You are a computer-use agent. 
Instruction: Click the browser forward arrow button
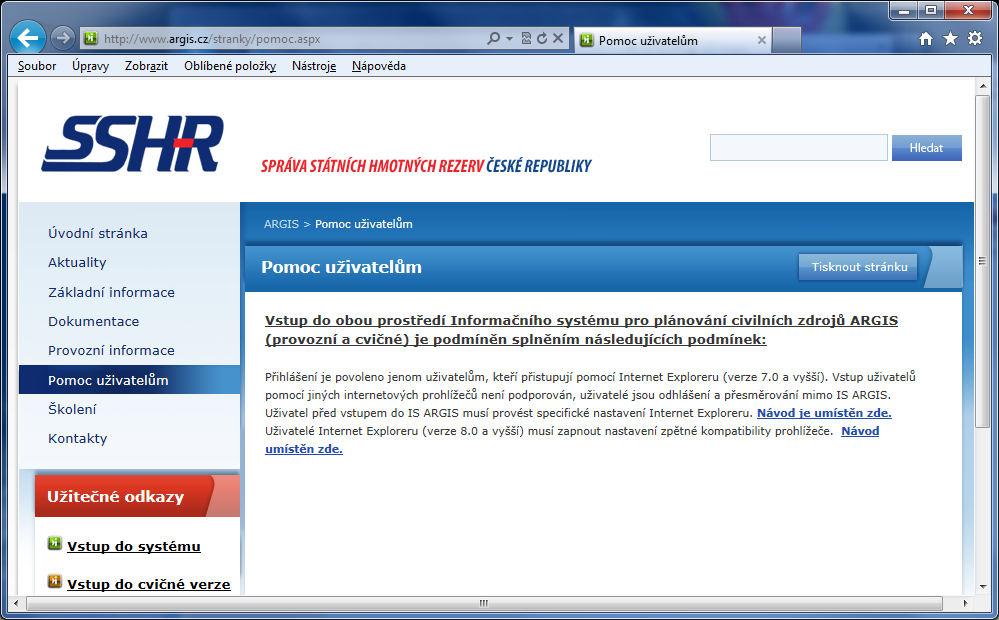coord(62,38)
